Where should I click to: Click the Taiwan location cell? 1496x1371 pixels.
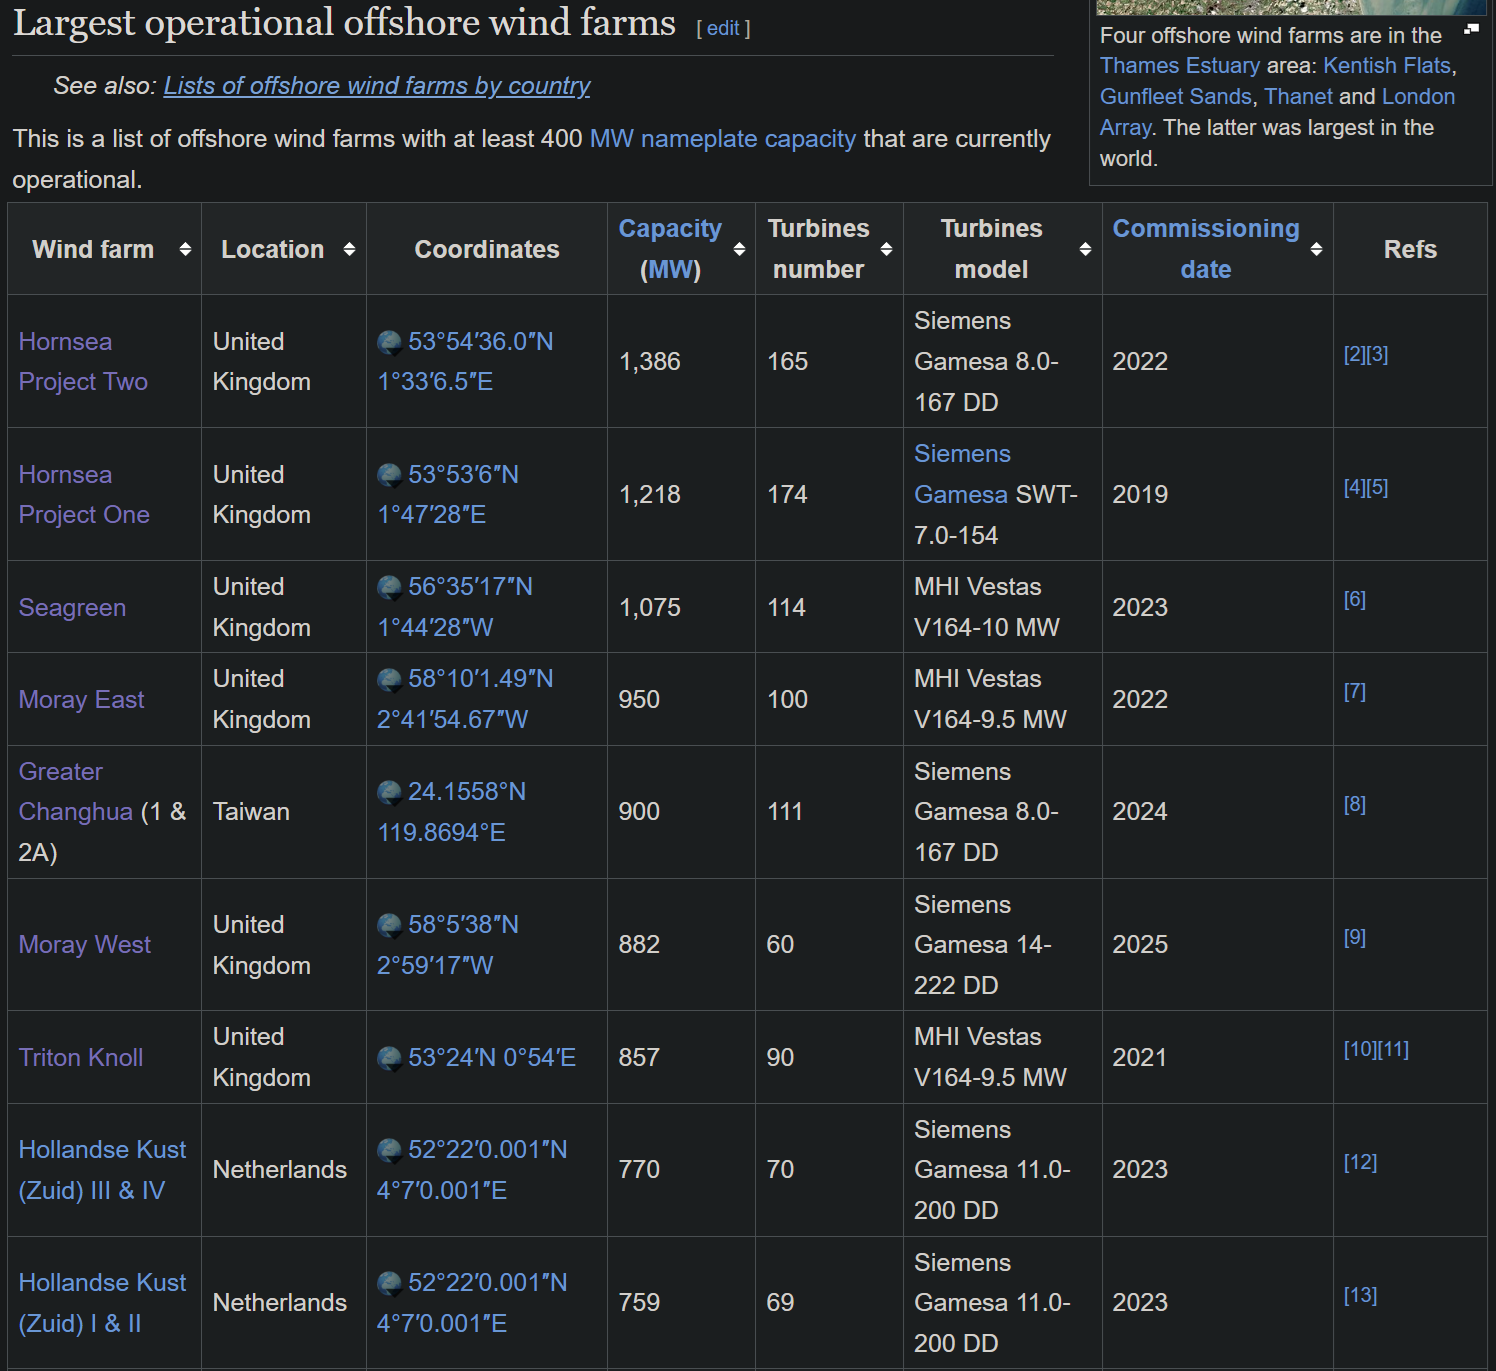tap(284, 812)
